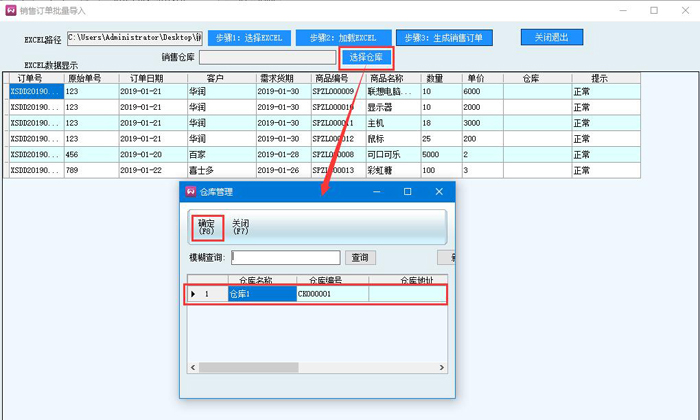Click the 订单号 column header
Viewport: 700px width, 420px height.
(31, 78)
